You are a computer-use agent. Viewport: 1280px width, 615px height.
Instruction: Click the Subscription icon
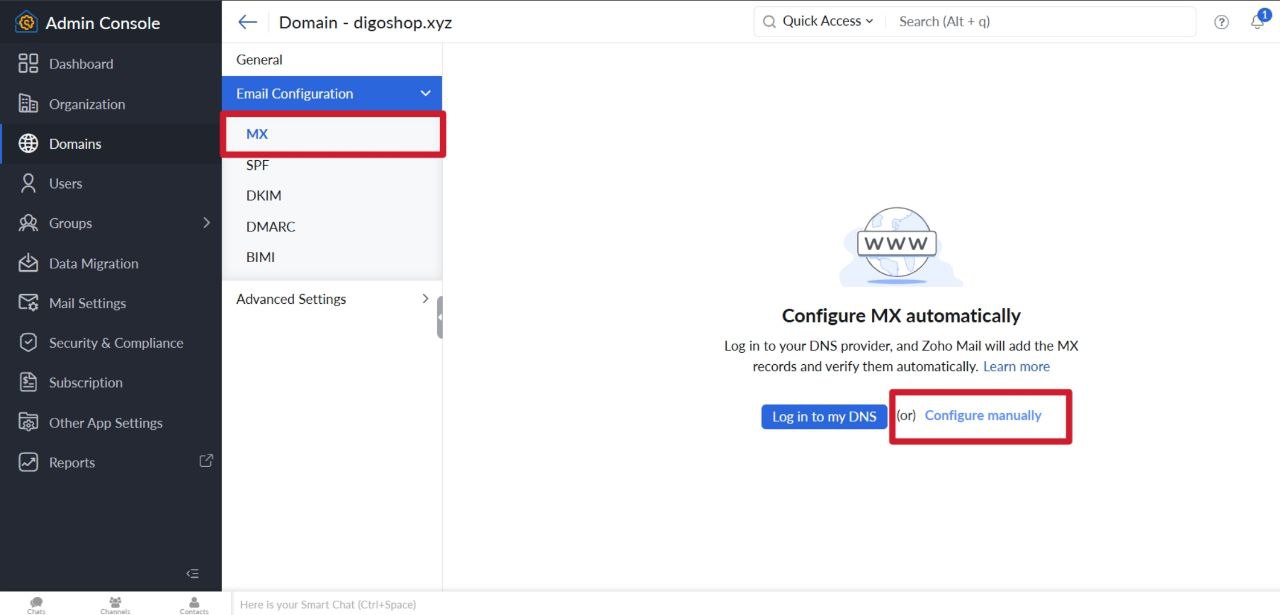[x=28, y=382]
